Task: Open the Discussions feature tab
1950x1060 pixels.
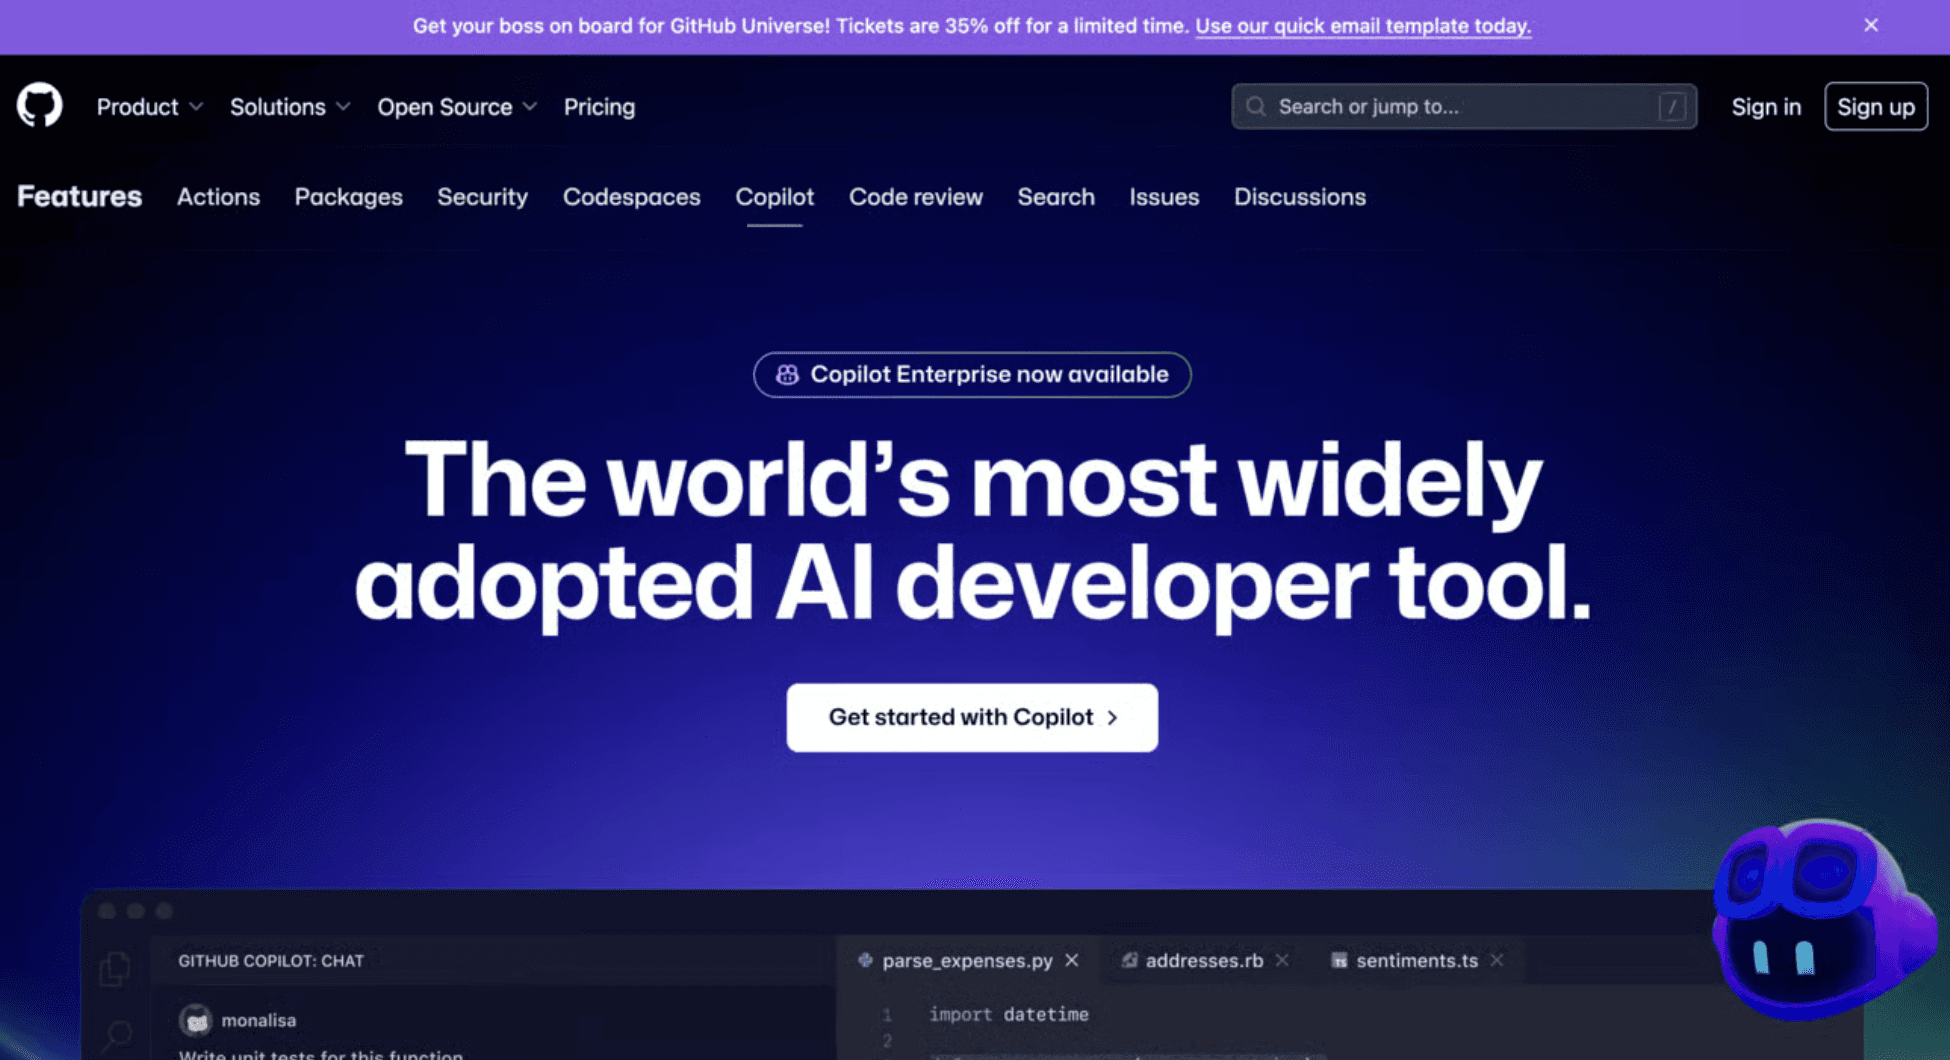Action: 1300,197
